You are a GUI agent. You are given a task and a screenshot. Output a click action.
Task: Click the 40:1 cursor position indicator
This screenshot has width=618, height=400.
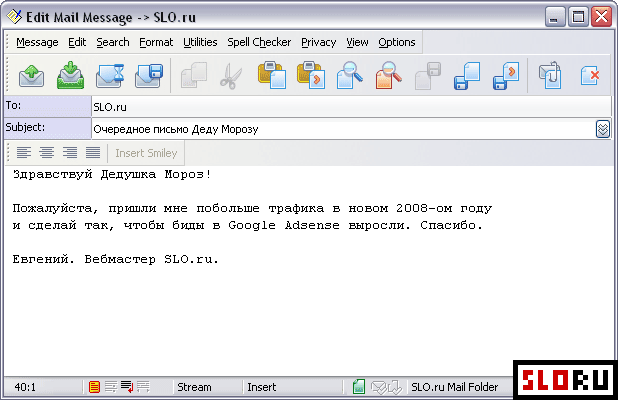pyautogui.click(x=25, y=387)
